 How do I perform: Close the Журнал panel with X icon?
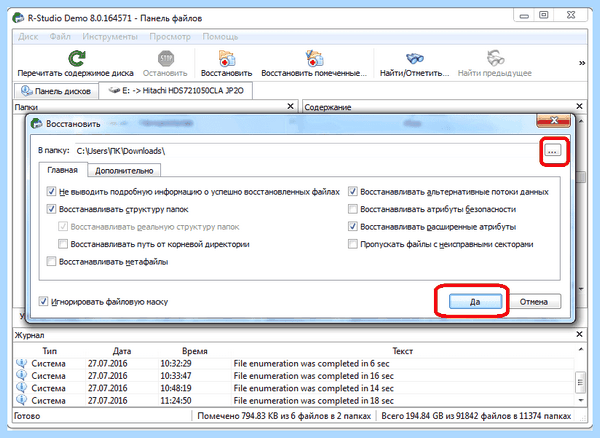pyautogui.click(x=579, y=334)
